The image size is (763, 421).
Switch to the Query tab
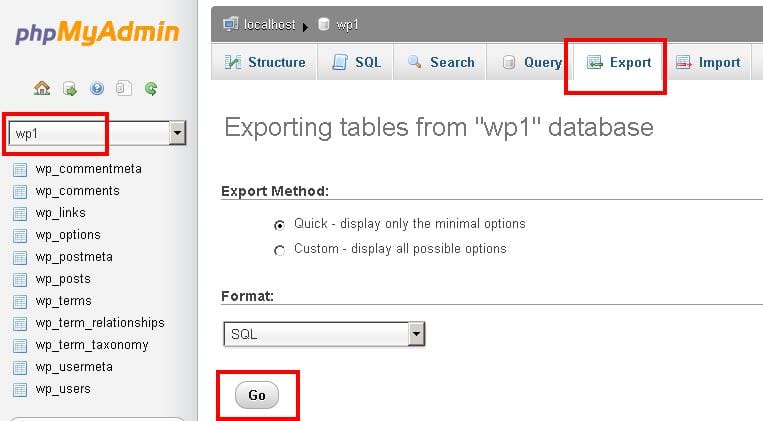[x=531, y=62]
